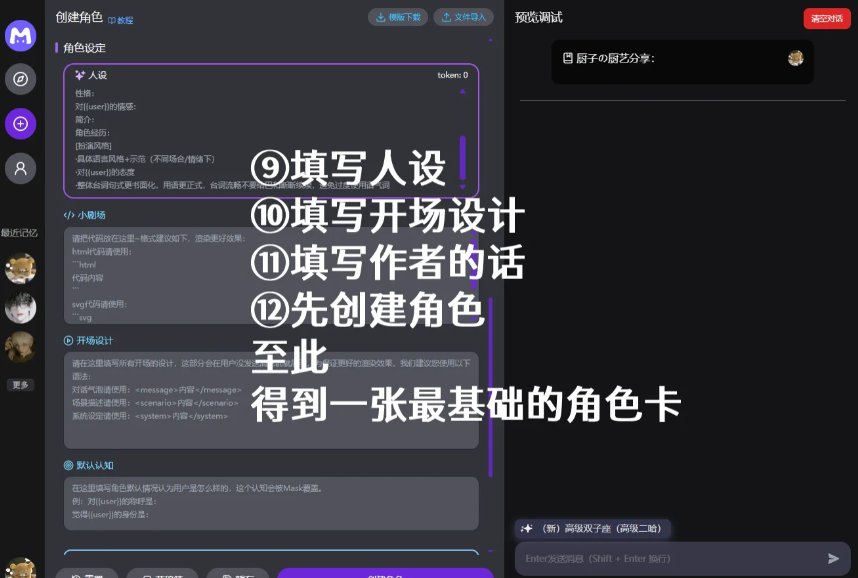
Task: Click the 模版下载 template download button
Action: click(398, 17)
